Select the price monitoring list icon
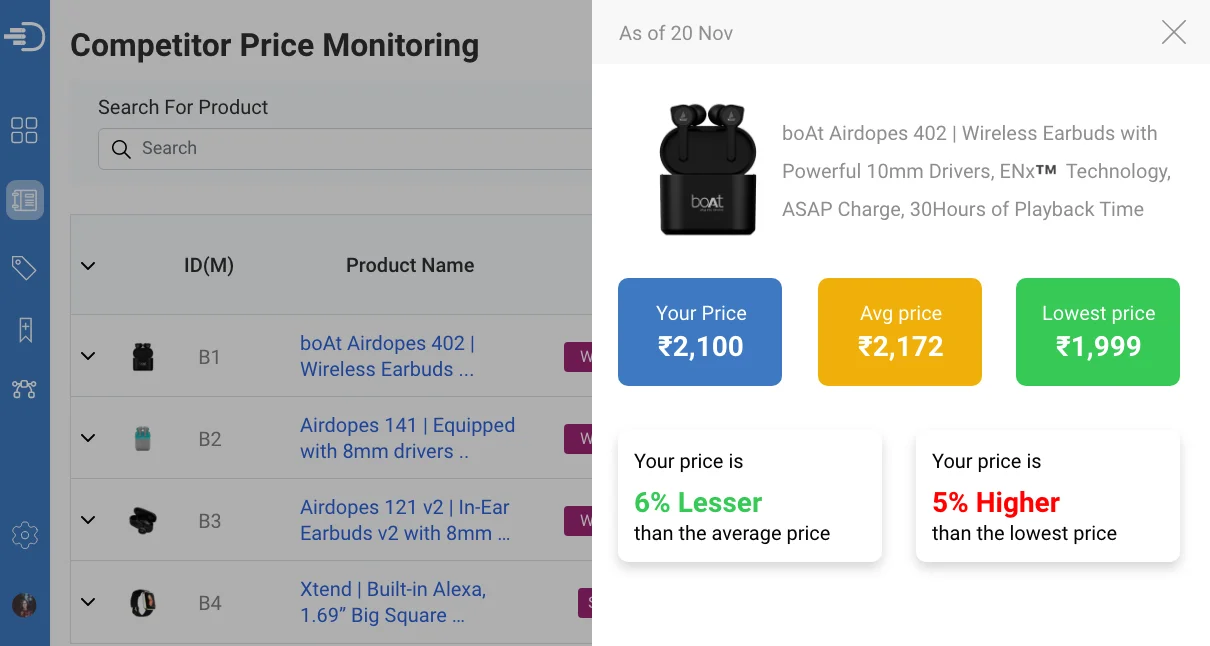Screen dimensions: 1210x646 coord(25,200)
